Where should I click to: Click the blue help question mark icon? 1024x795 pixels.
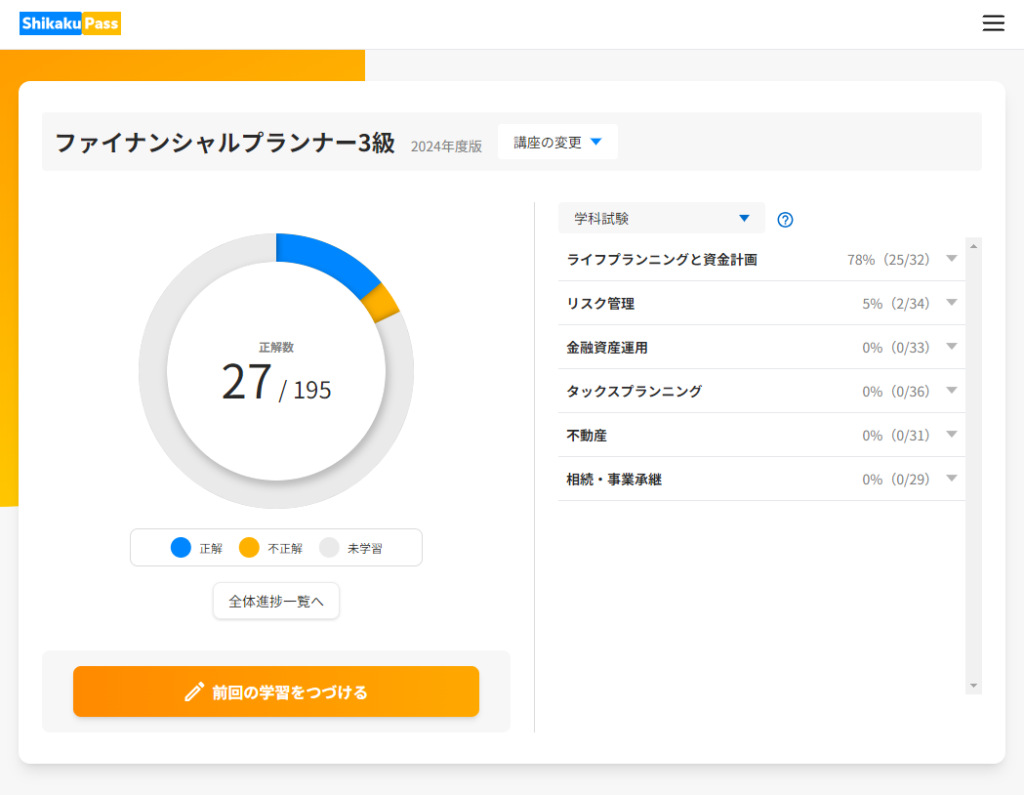point(785,220)
